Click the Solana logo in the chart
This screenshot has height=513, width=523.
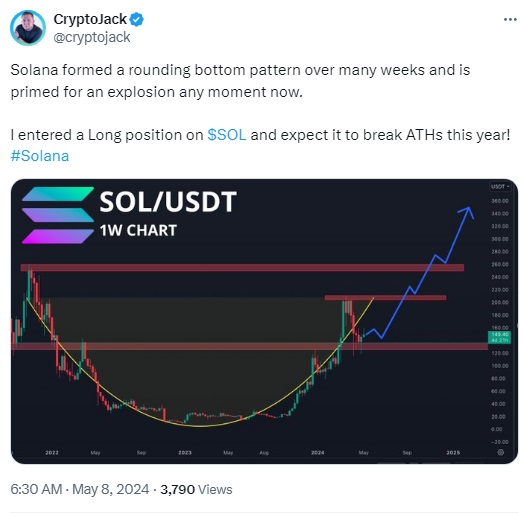58,215
